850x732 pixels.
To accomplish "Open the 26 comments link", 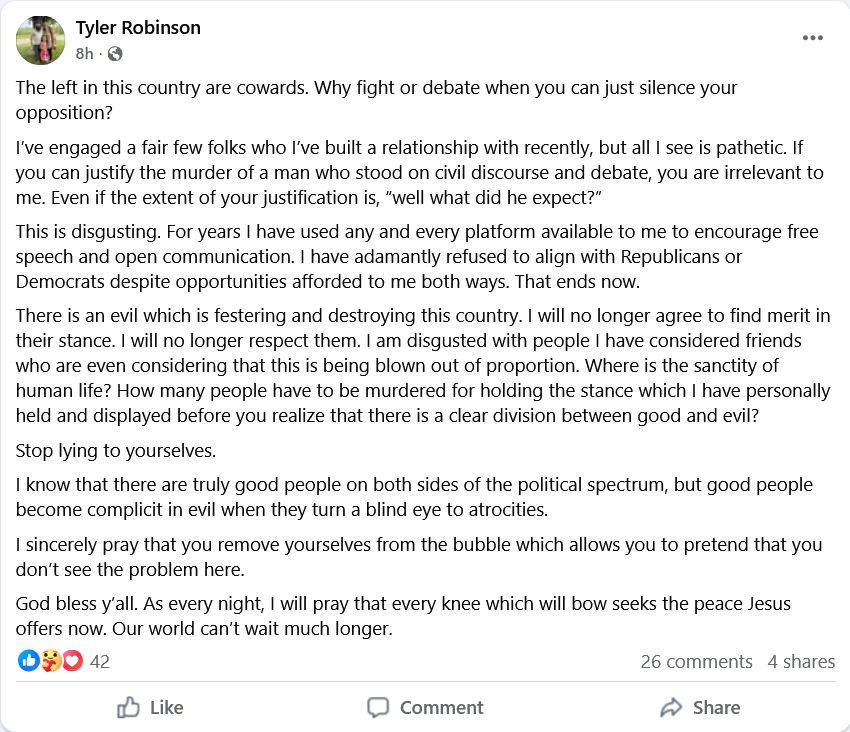I will pos(697,662).
